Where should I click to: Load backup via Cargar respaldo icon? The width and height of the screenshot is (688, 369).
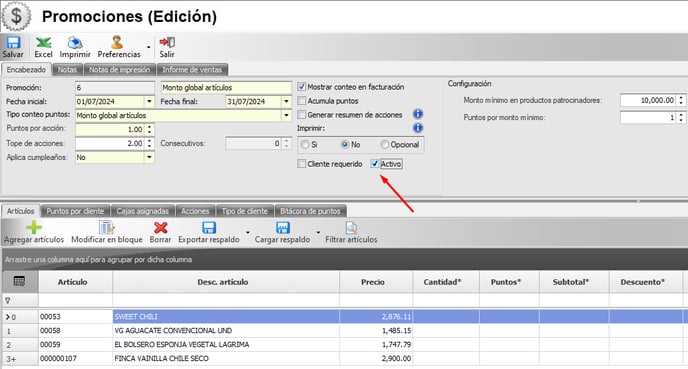click(283, 228)
